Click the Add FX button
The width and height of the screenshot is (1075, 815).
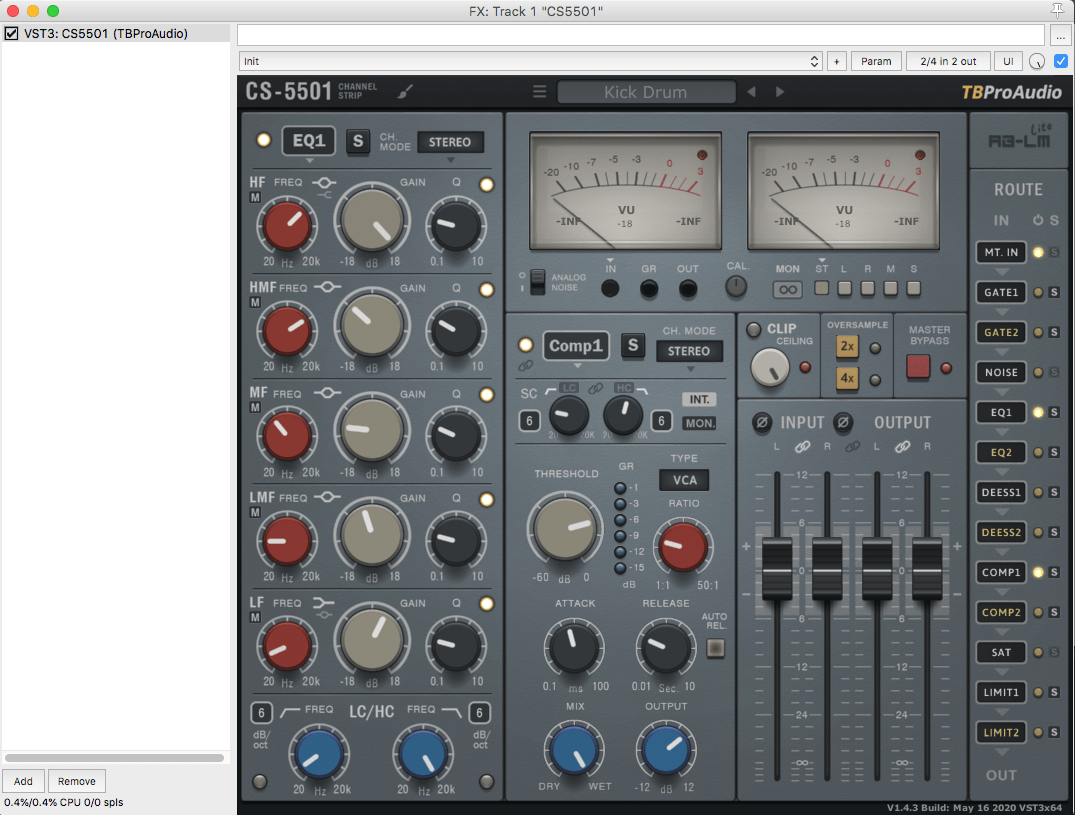coord(23,781)
